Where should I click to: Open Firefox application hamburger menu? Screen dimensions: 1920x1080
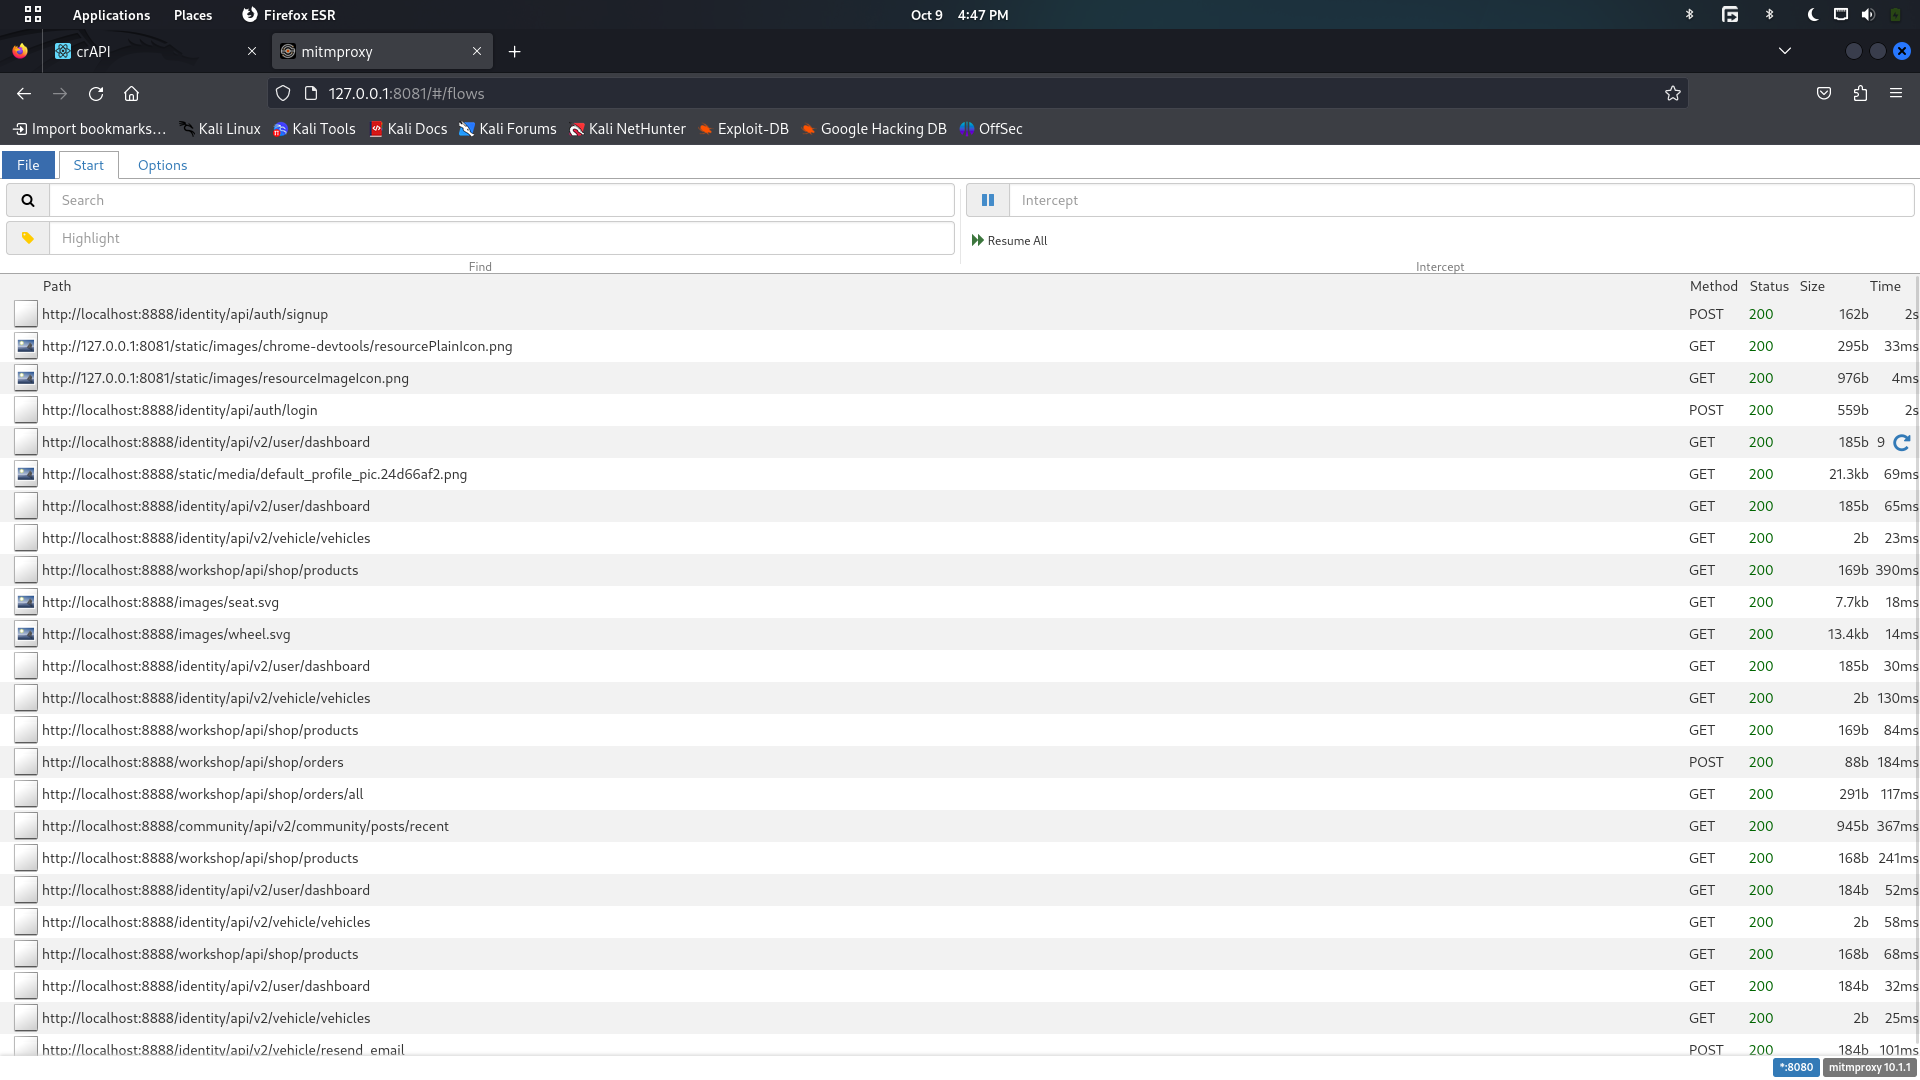1896,93
